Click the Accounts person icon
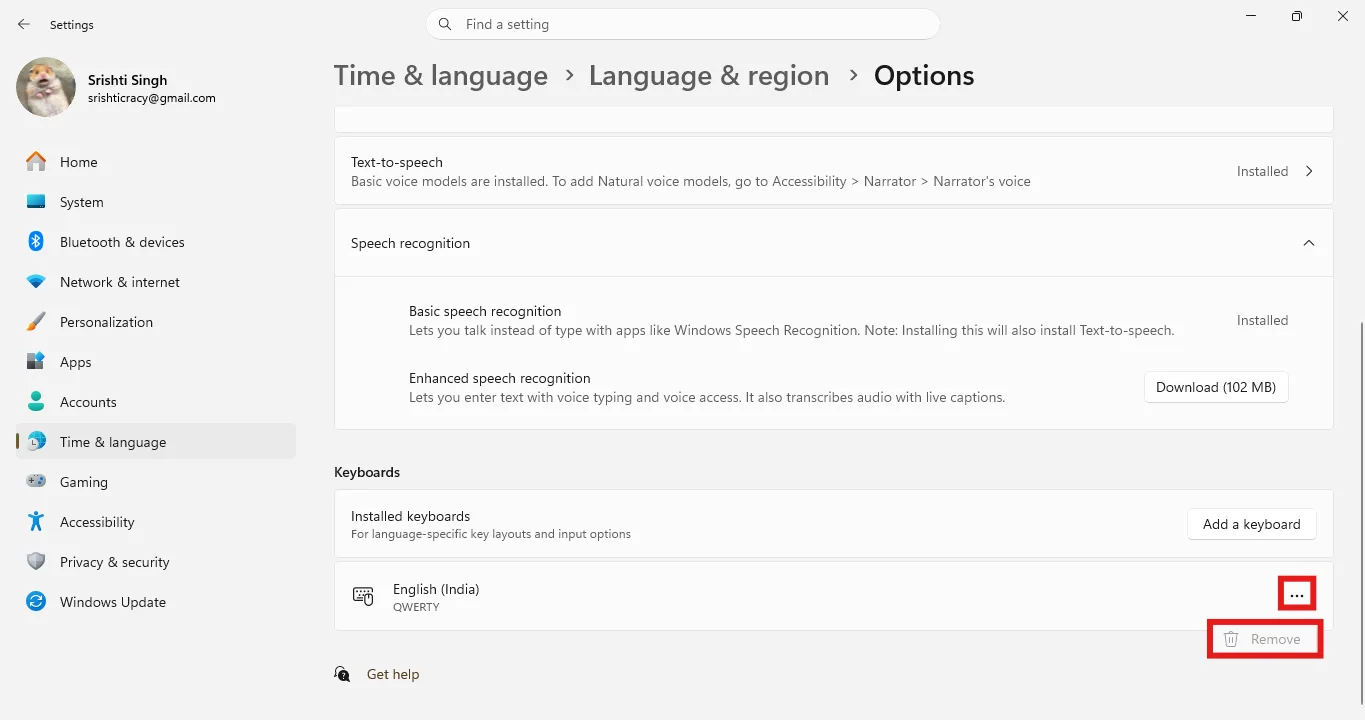Screen dimensions: 1365x720 pyautogui.click(x=36, y=402)
